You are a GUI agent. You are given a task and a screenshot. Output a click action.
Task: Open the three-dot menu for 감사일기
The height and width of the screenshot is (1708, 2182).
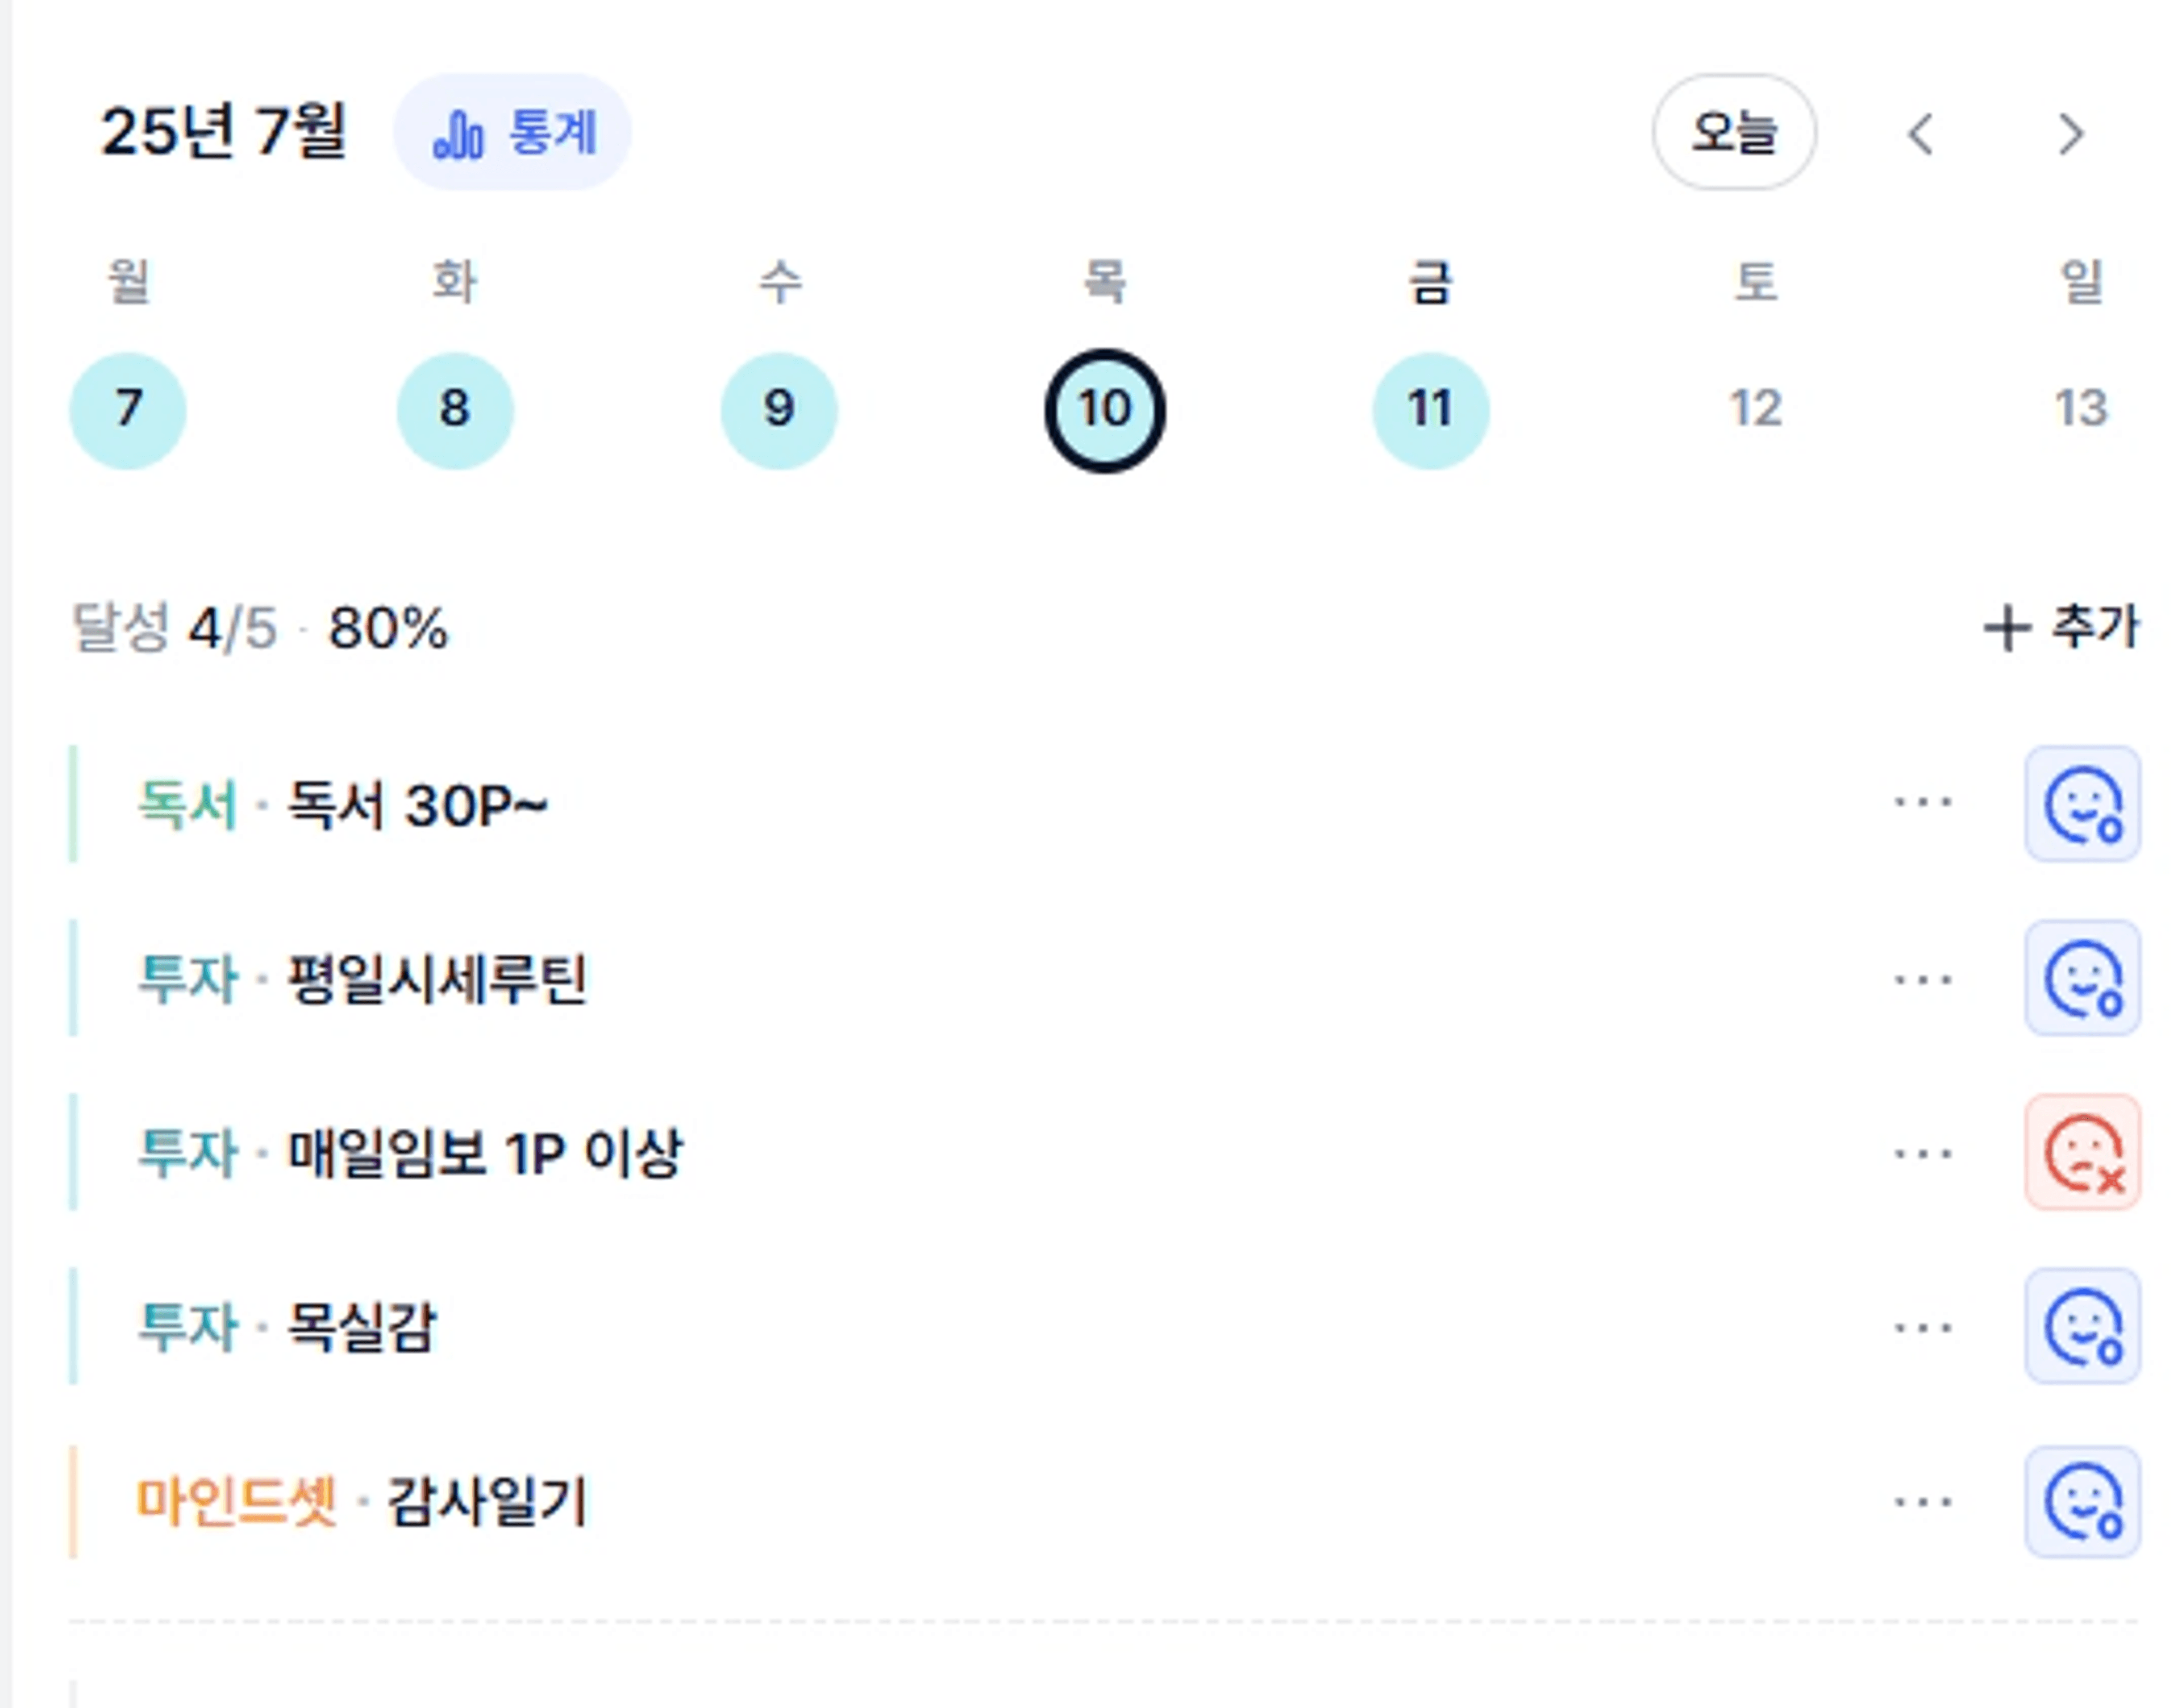coord(1923,1501)
